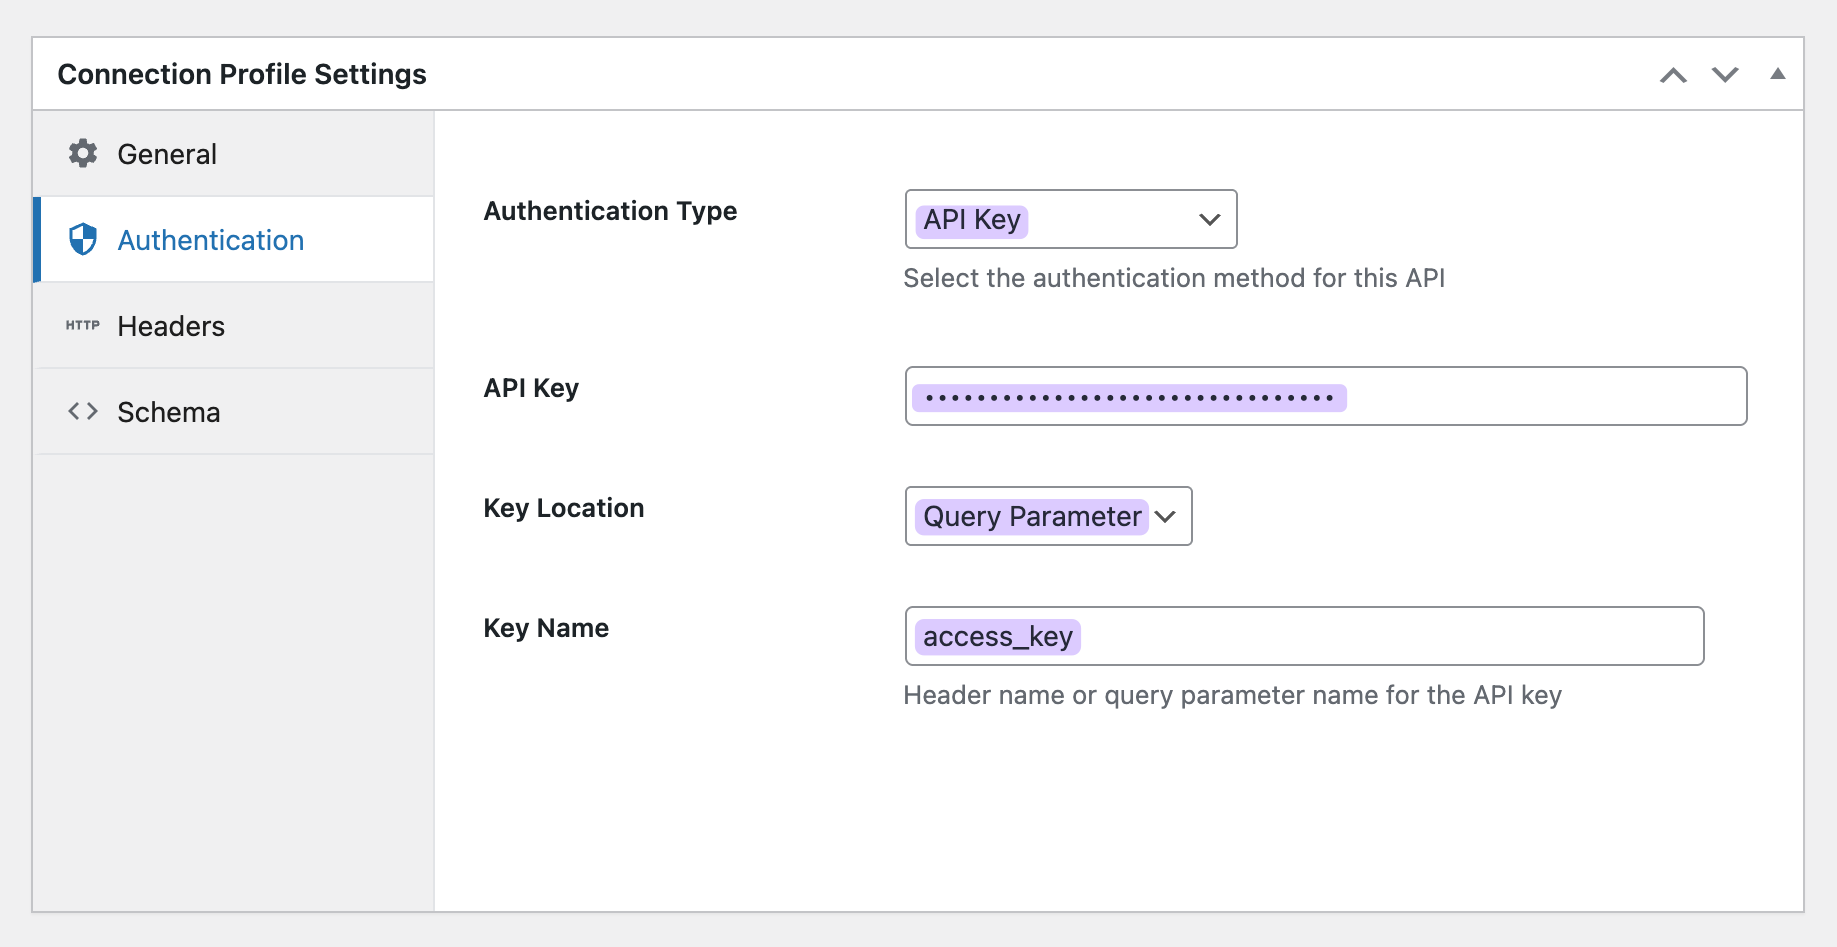Open the Headers tab

171,326
